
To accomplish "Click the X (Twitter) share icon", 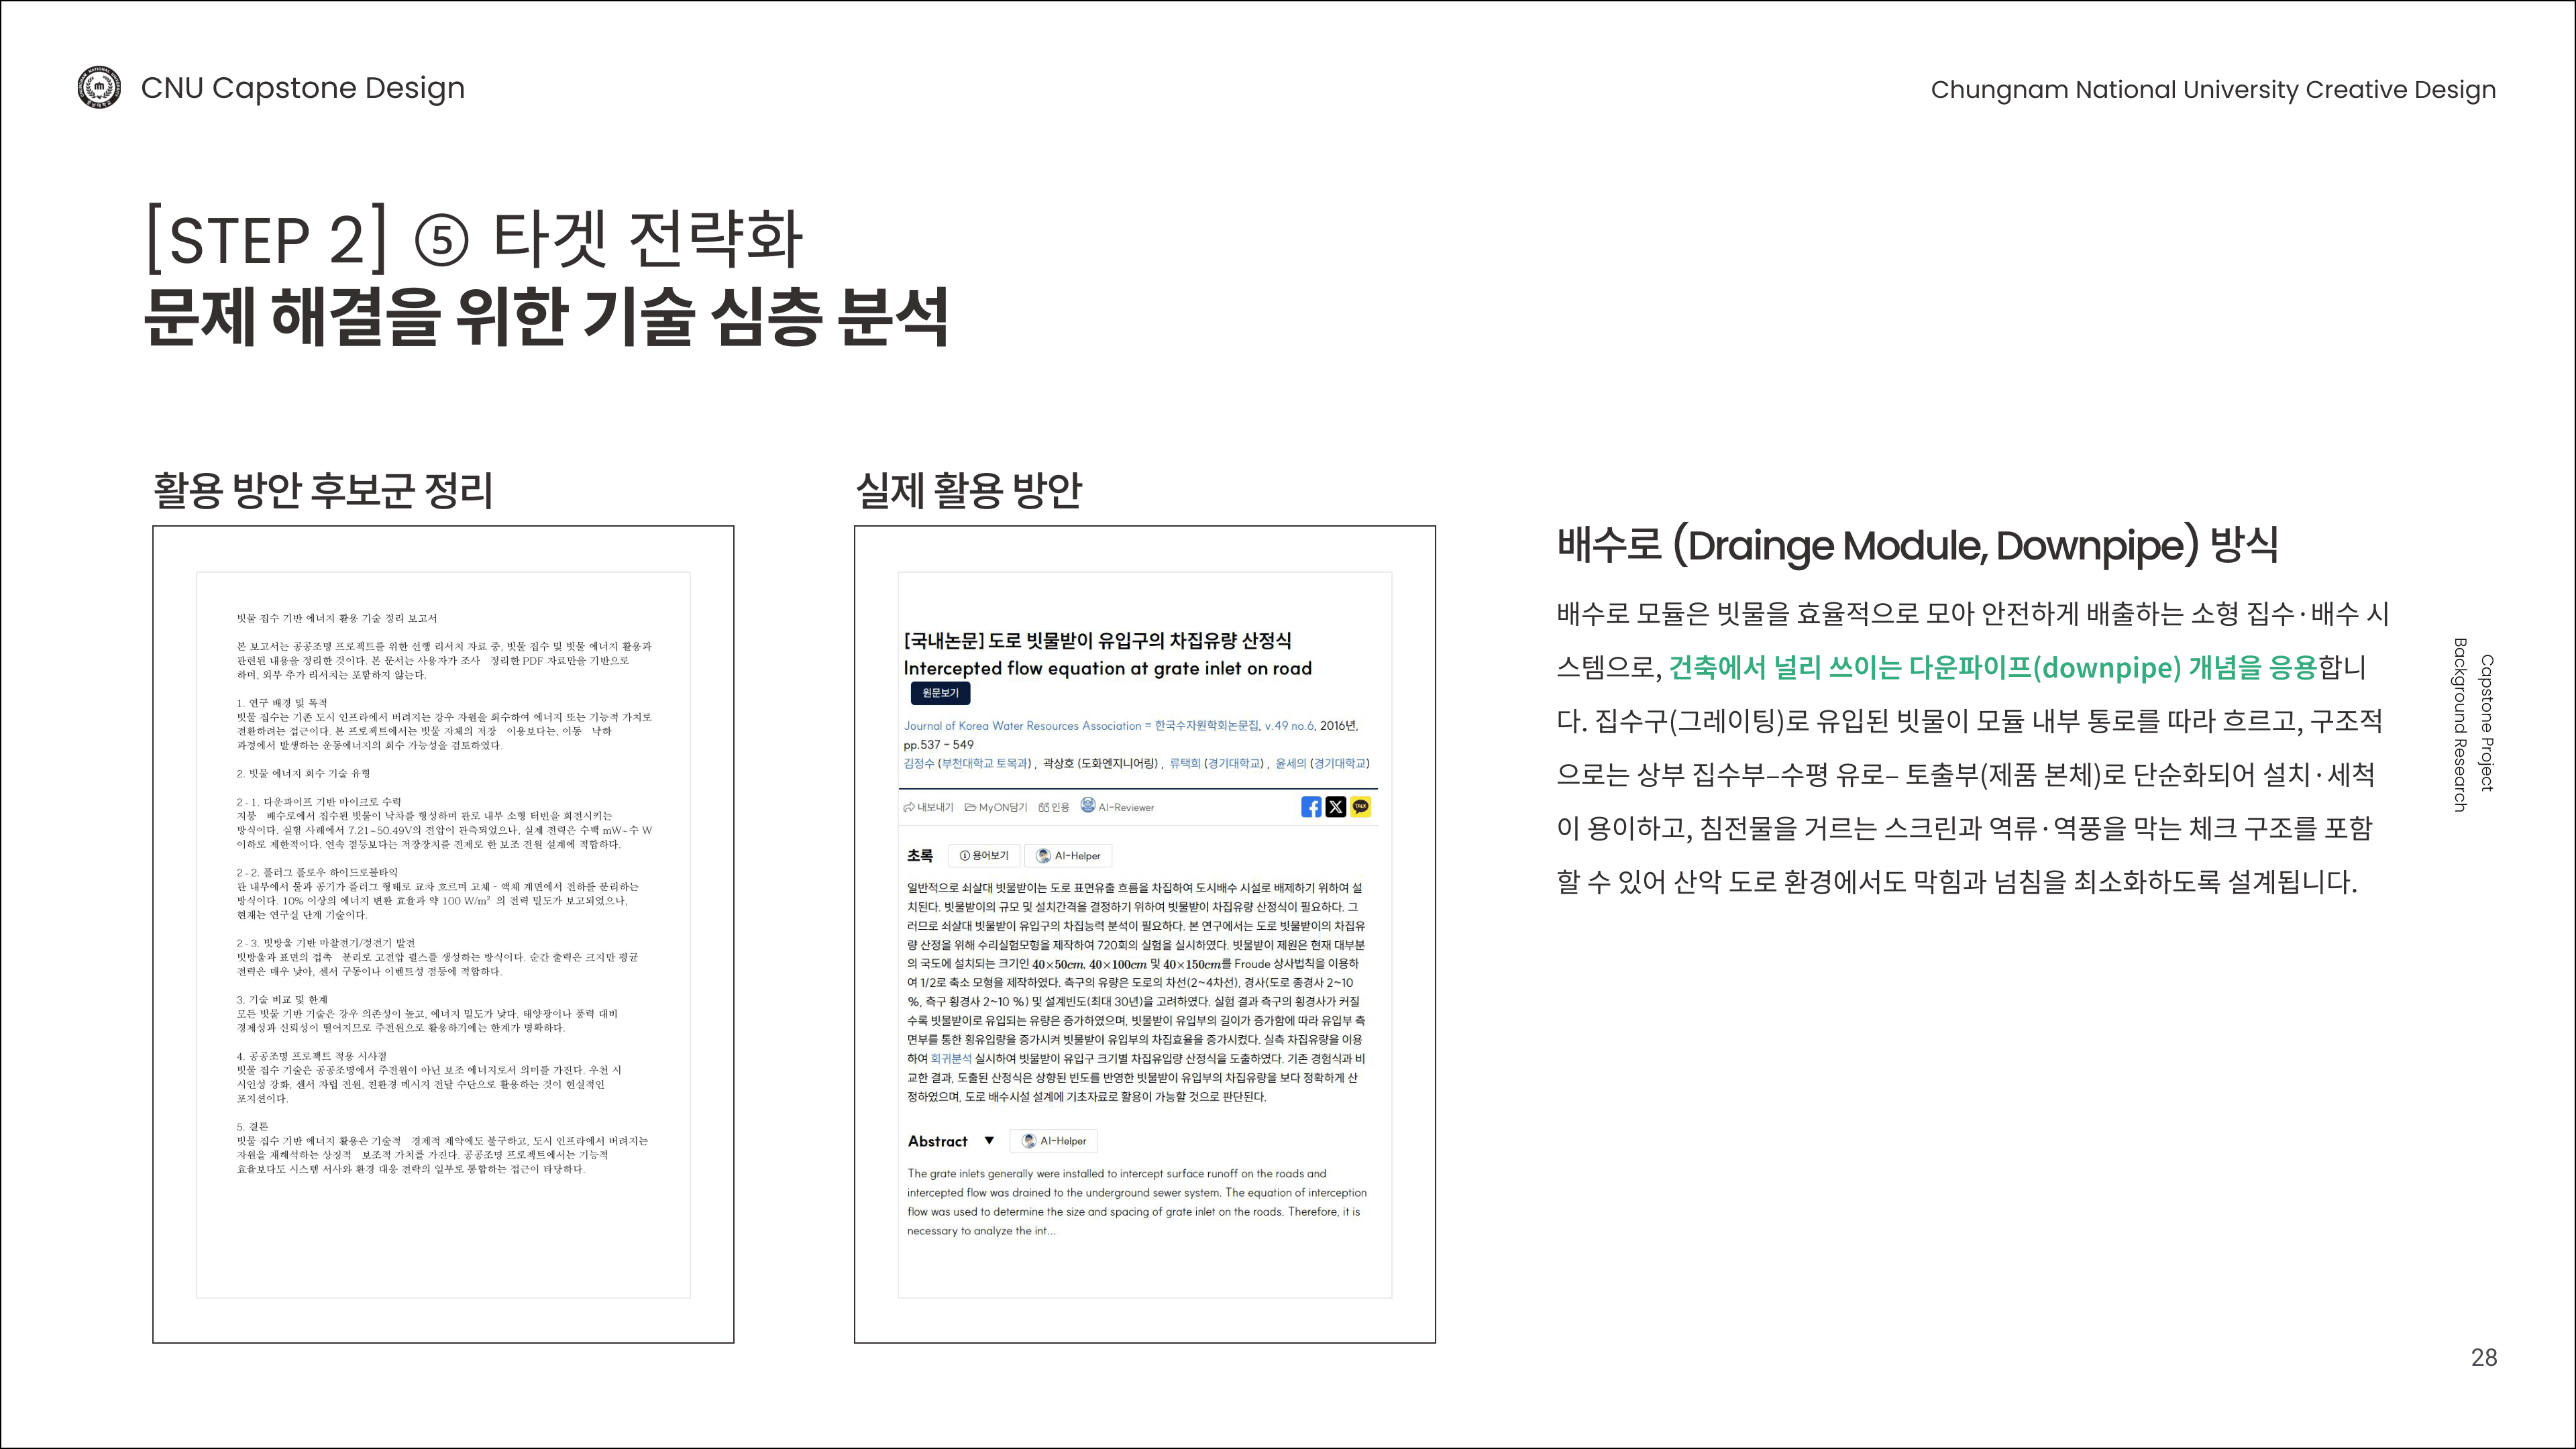I will tap(1335, 807).
